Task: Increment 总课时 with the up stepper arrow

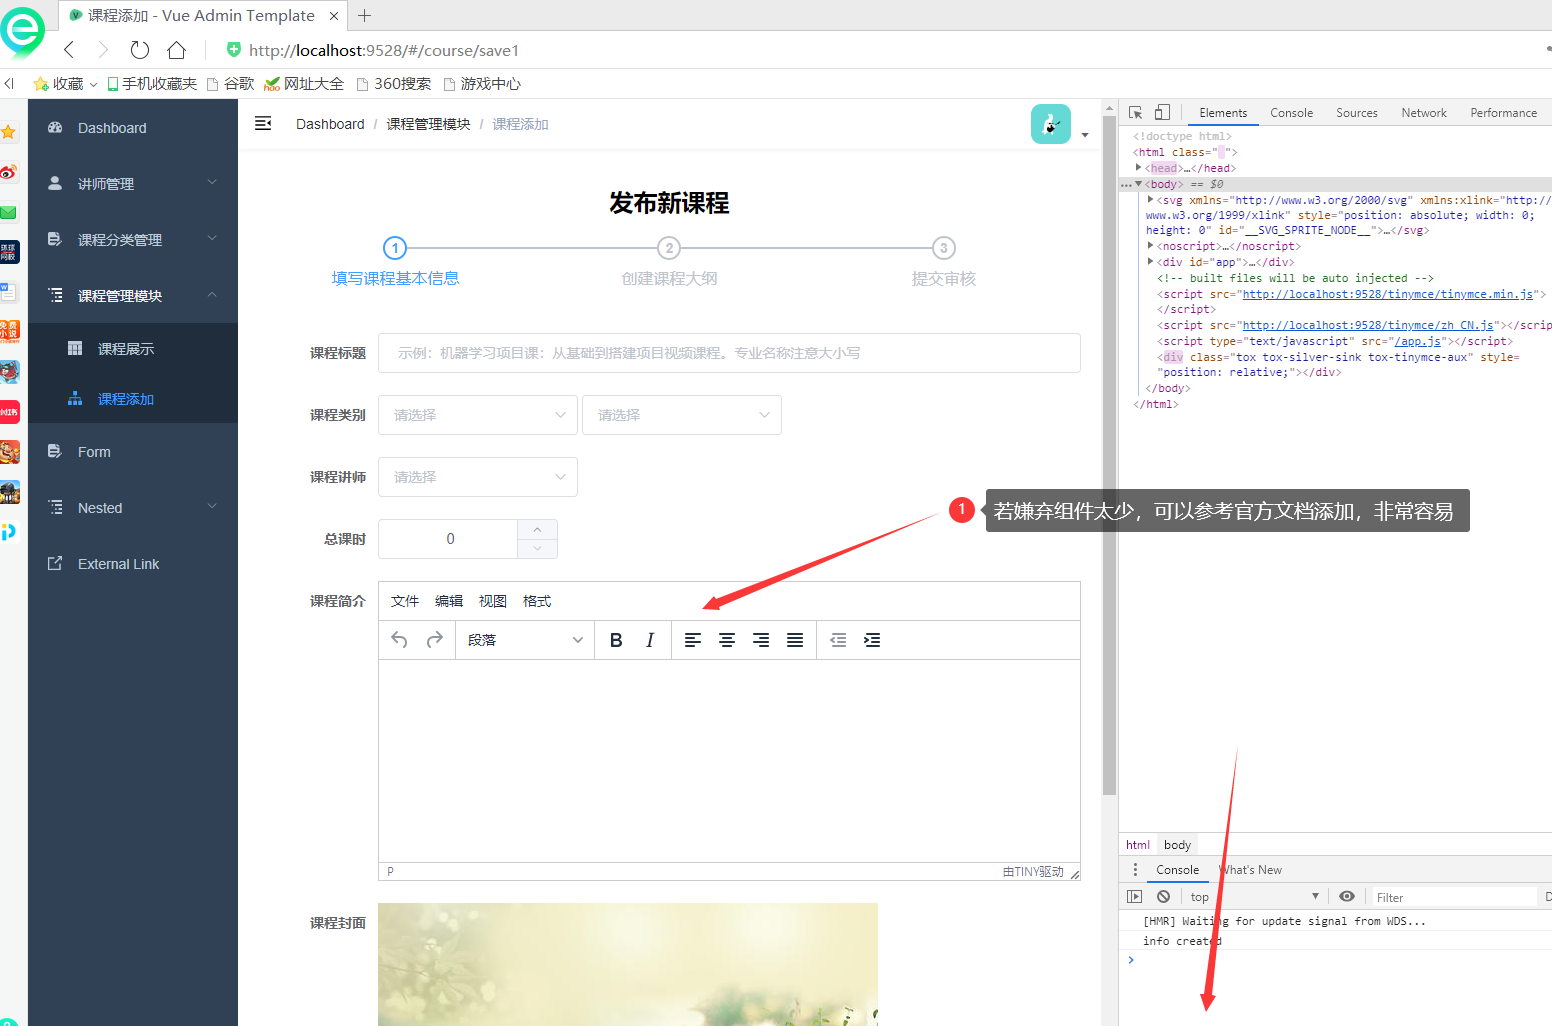Action: point(536,529)
